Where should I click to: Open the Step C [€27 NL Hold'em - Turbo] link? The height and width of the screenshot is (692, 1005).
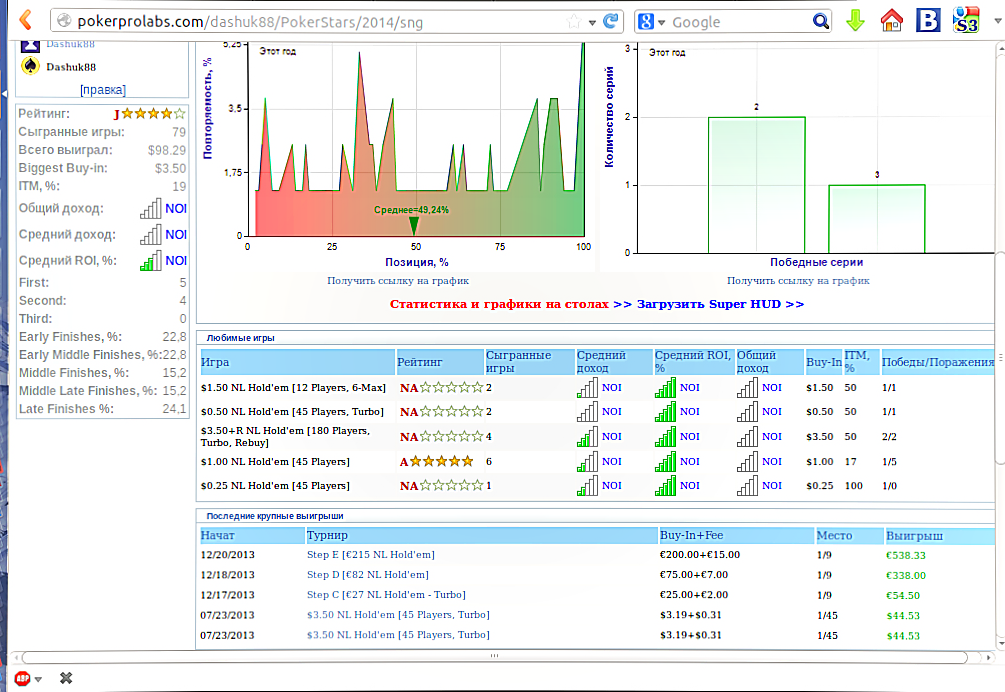[x=386, y=595]
